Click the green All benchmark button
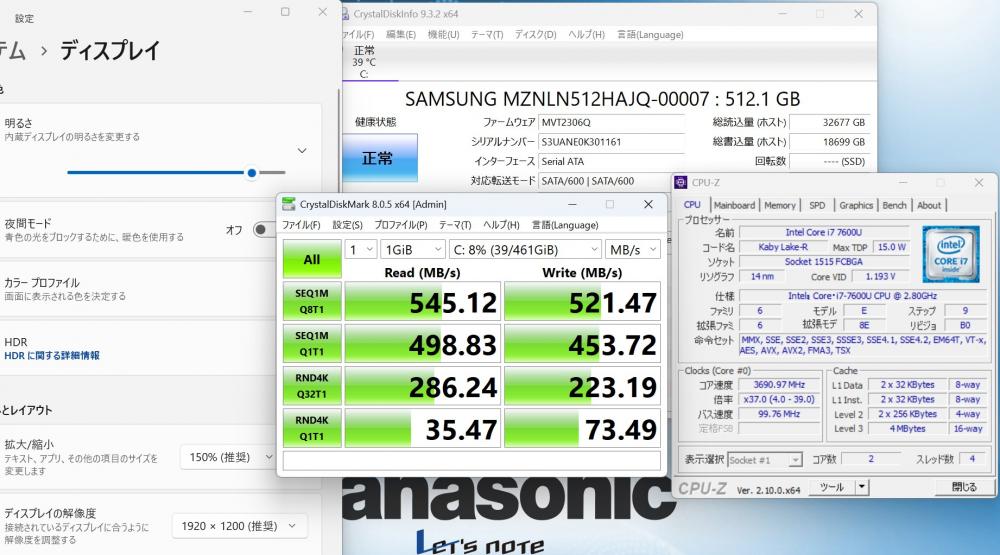The image size is (1000, 555). click(x=312, y=260)
